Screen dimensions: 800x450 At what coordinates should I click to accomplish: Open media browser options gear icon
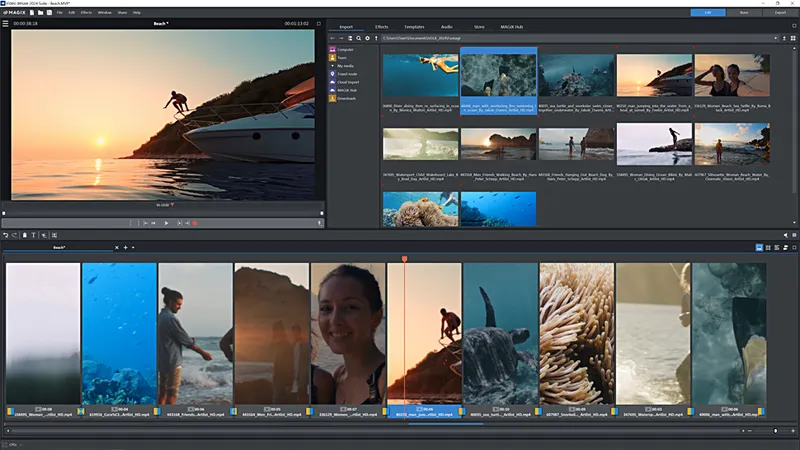point(367,38)
